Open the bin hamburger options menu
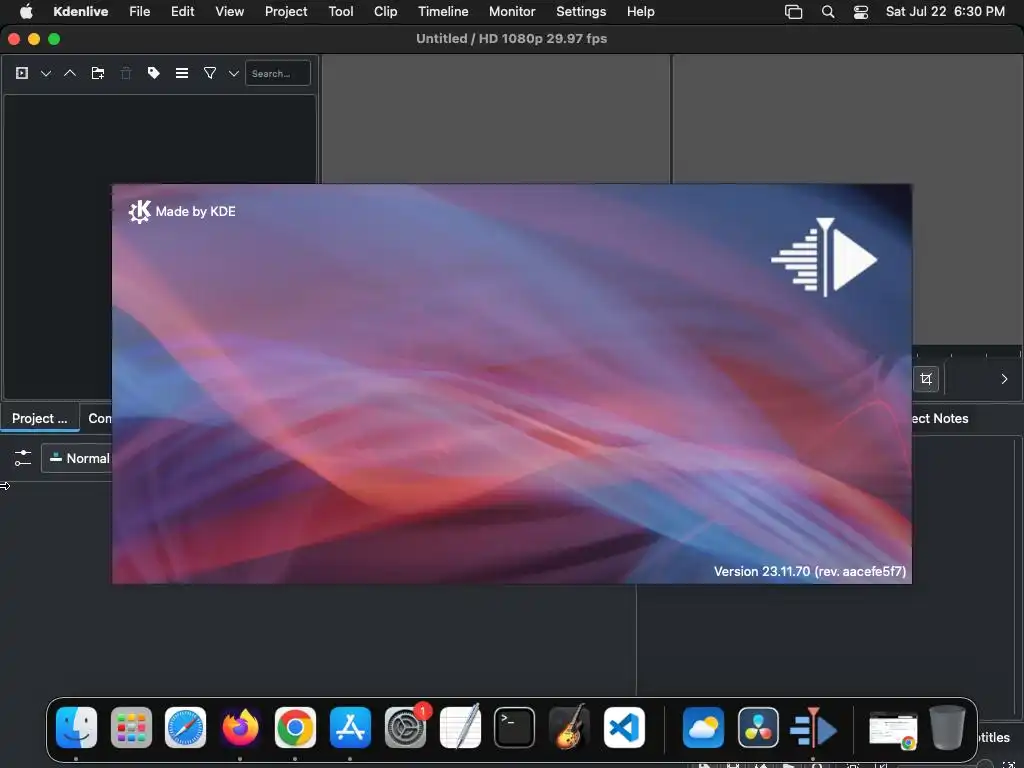The height and width of the screenshot is (768, 1024). tap(182, 73)
